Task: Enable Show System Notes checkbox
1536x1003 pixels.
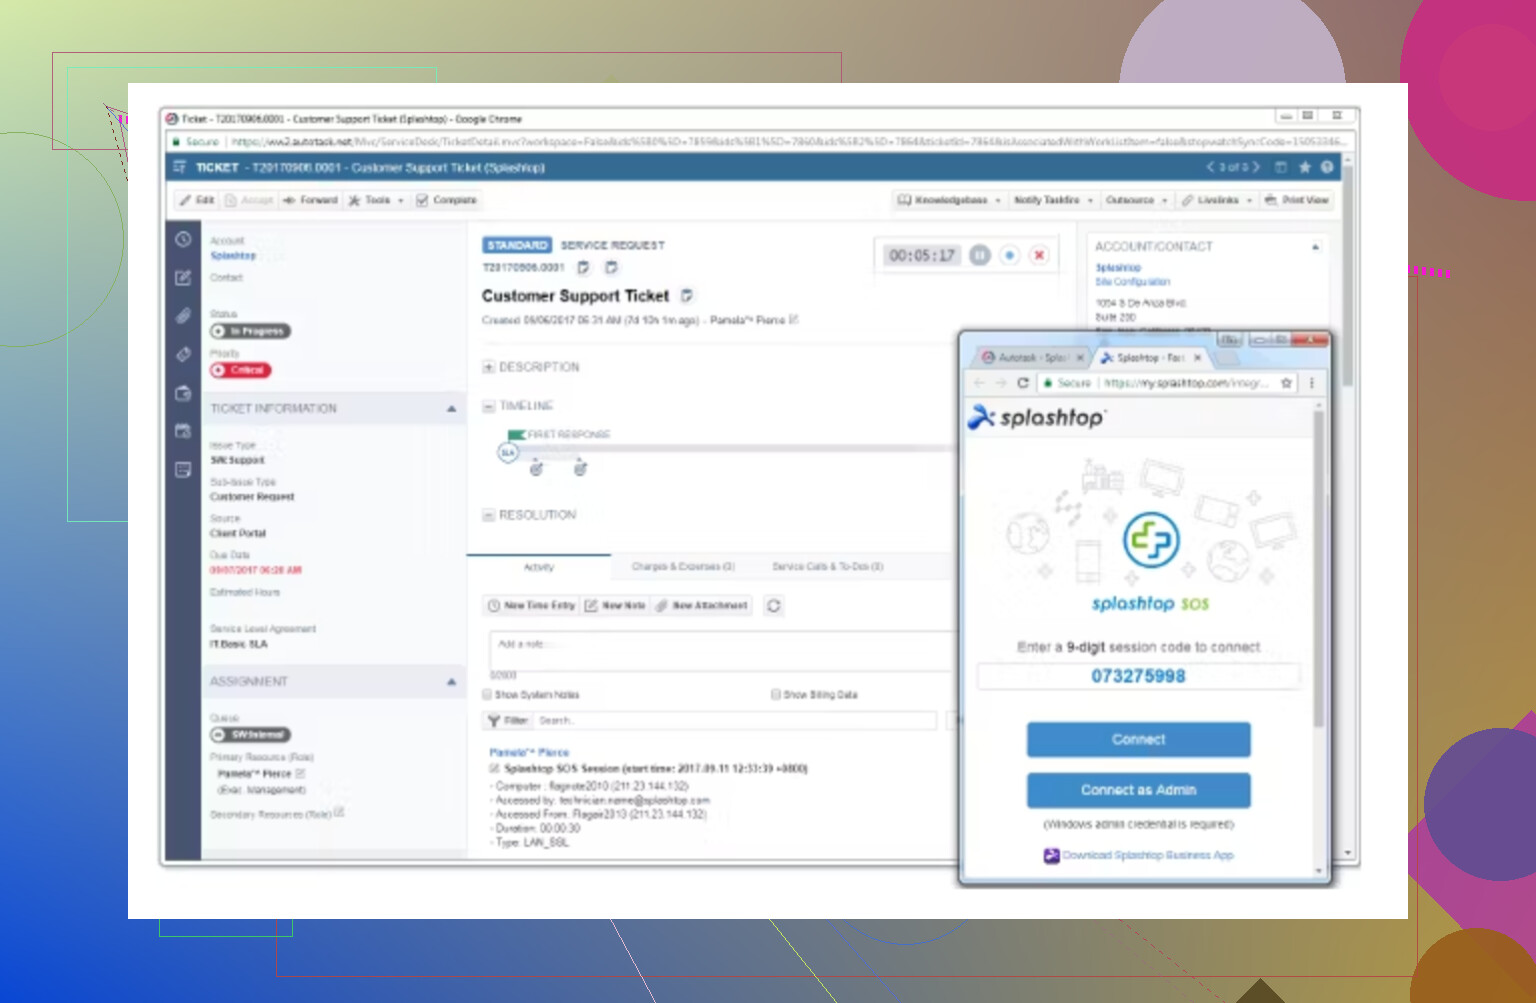Action: tap(487, 694)
